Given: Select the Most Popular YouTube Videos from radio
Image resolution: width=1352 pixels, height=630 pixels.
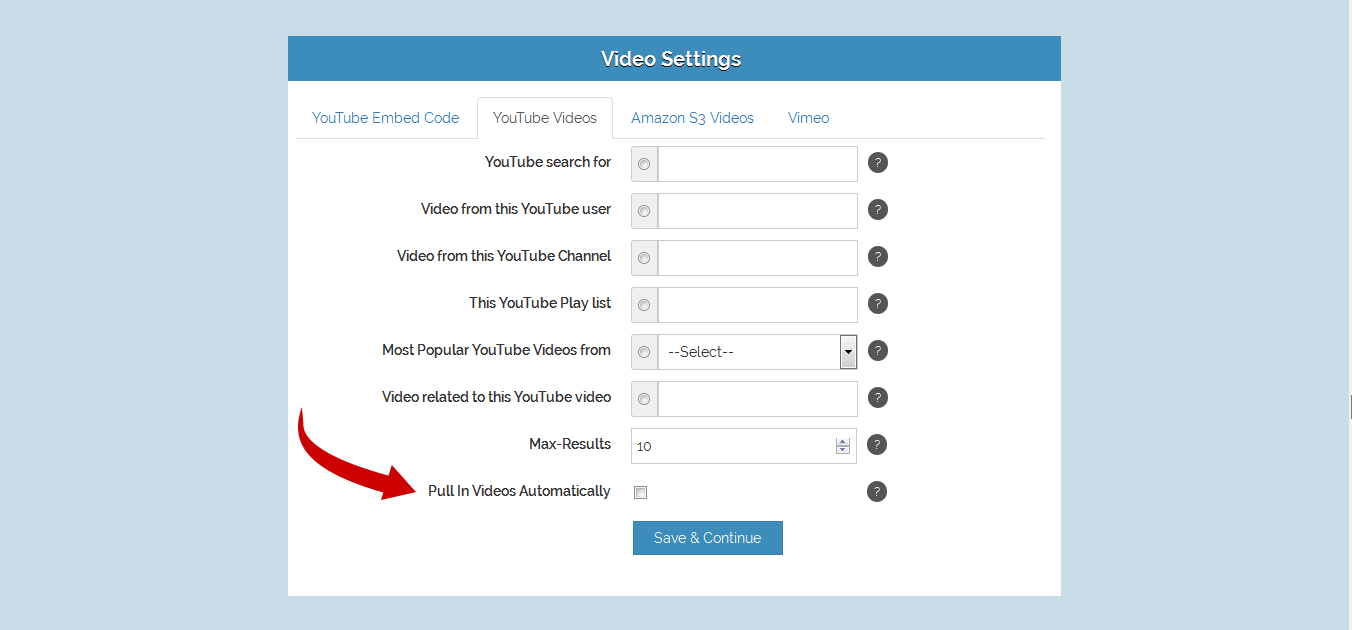Looking at the screenshot, I should point(644,352).
